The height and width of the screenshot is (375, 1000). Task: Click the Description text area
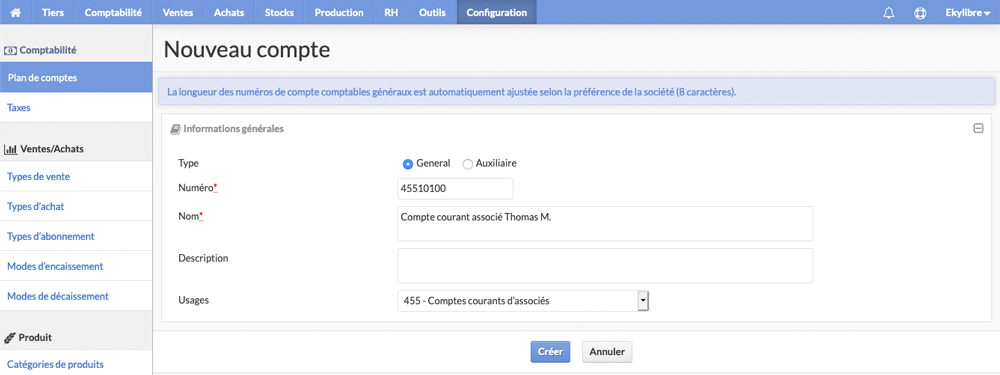click(605, 266)
